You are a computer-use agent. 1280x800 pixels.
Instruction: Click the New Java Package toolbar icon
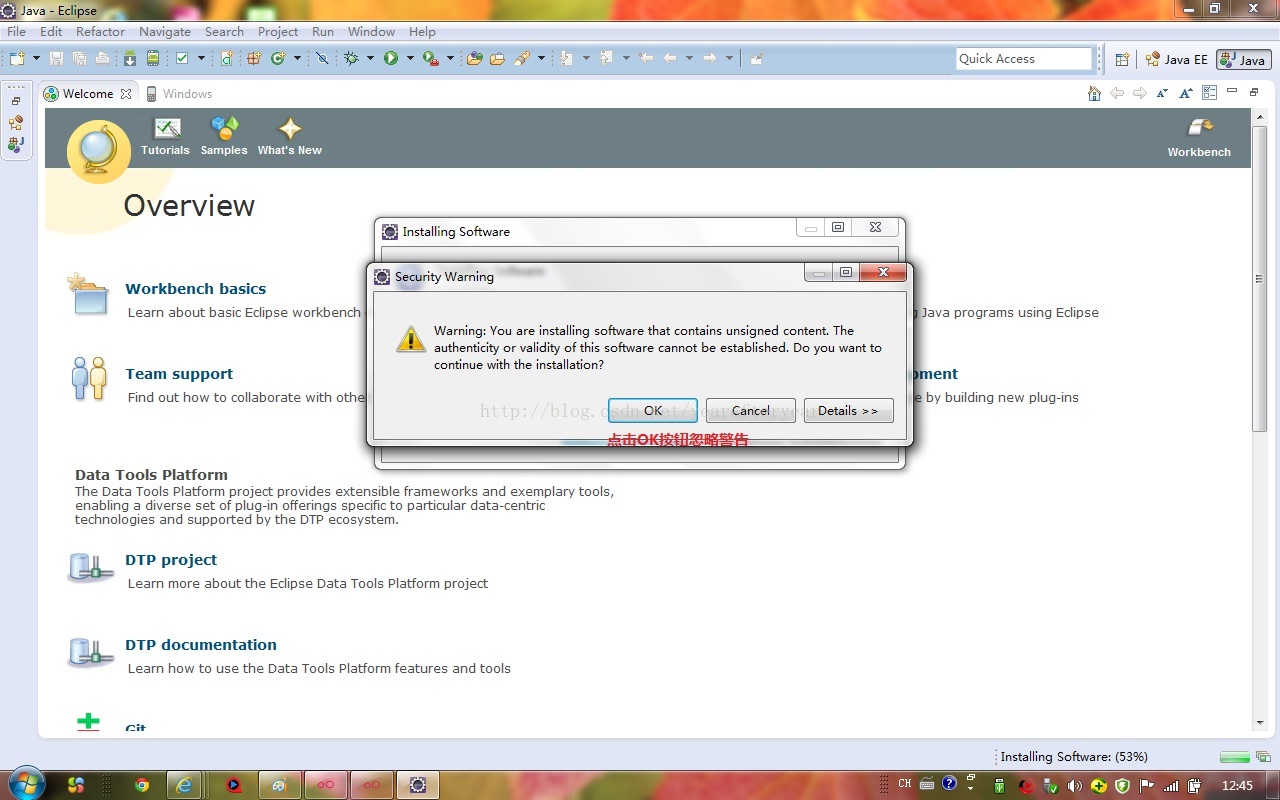tap(253, 58)
